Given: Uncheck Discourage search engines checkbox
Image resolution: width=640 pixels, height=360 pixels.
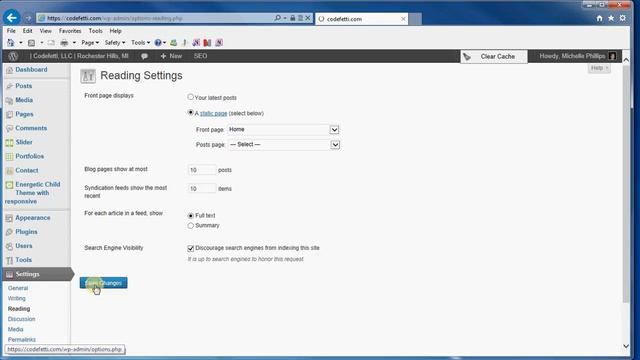Looking at the screenshot, I should point(191,248).
